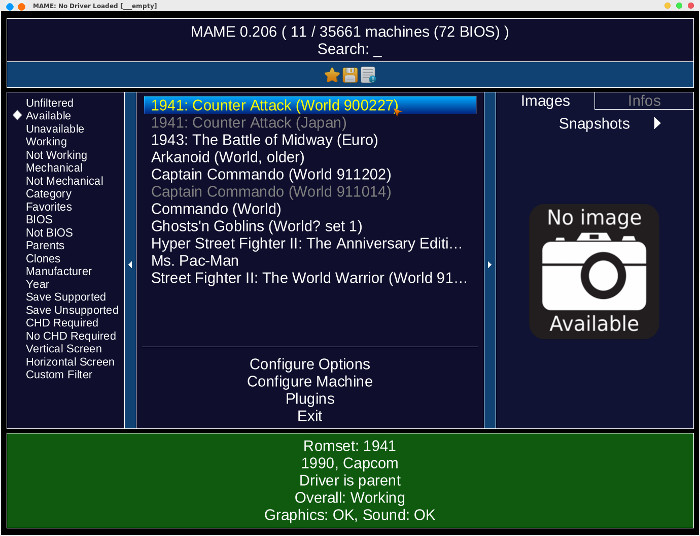This screenshot has height=536, width=700.
Task: Filter list by Manufacturer
Action: [x=58, y=271]
